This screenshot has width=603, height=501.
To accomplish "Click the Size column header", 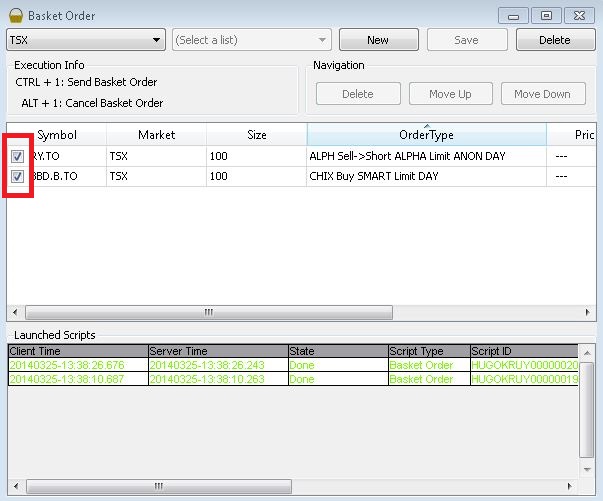I will point(256,135).
